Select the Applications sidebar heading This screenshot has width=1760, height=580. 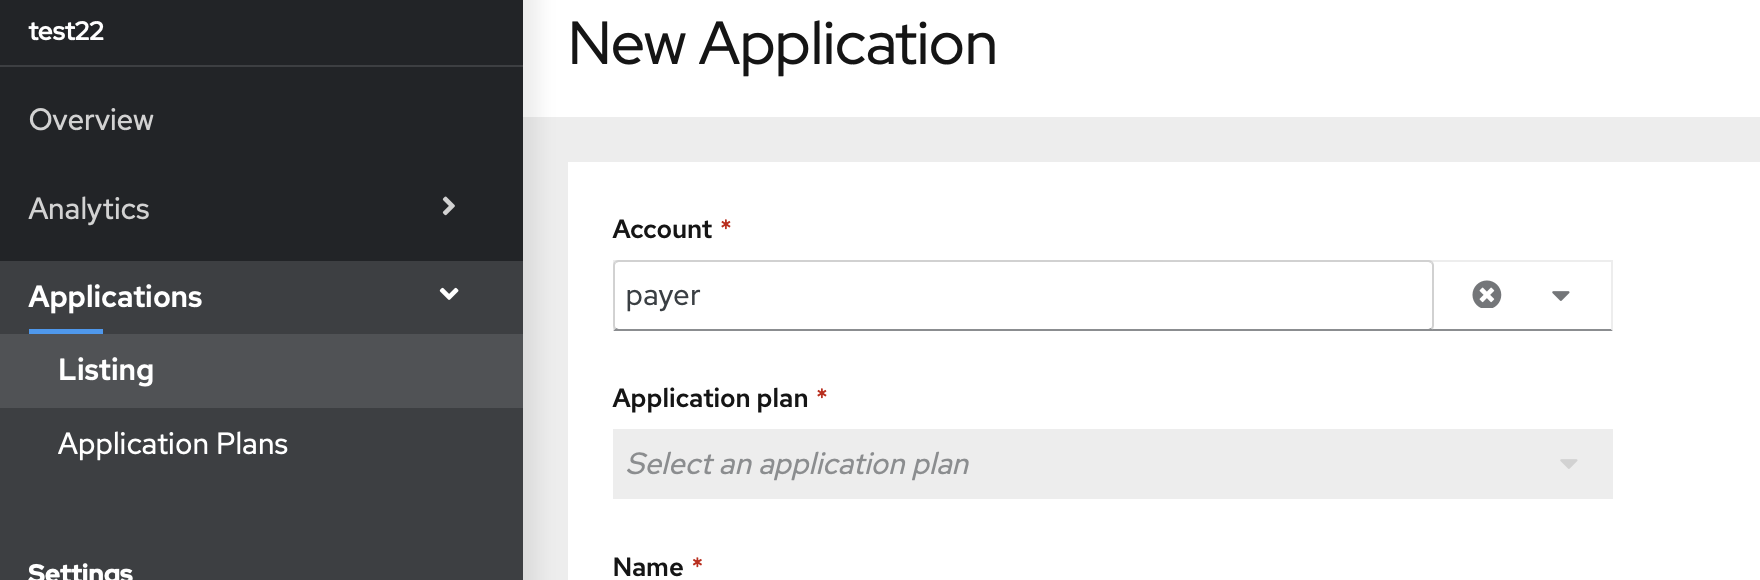[x=115, y=297]
